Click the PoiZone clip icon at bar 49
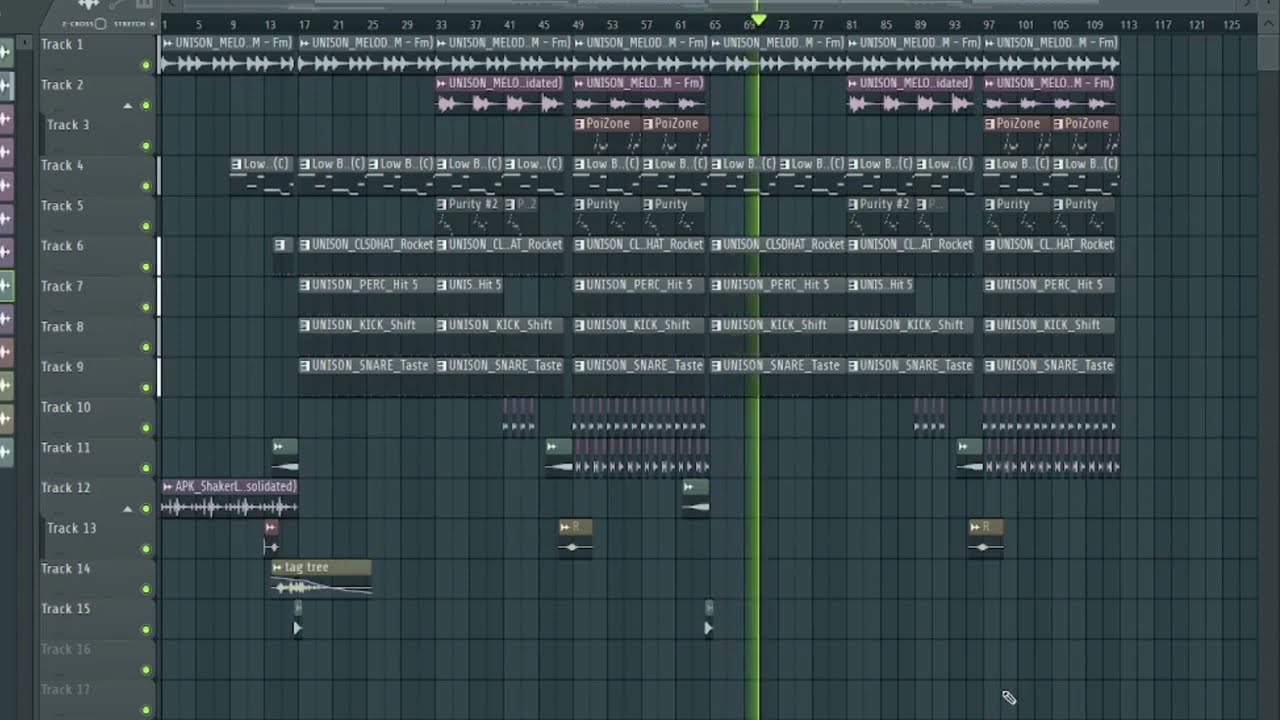This screenshot has width=1280, height=720. (579, 124)
